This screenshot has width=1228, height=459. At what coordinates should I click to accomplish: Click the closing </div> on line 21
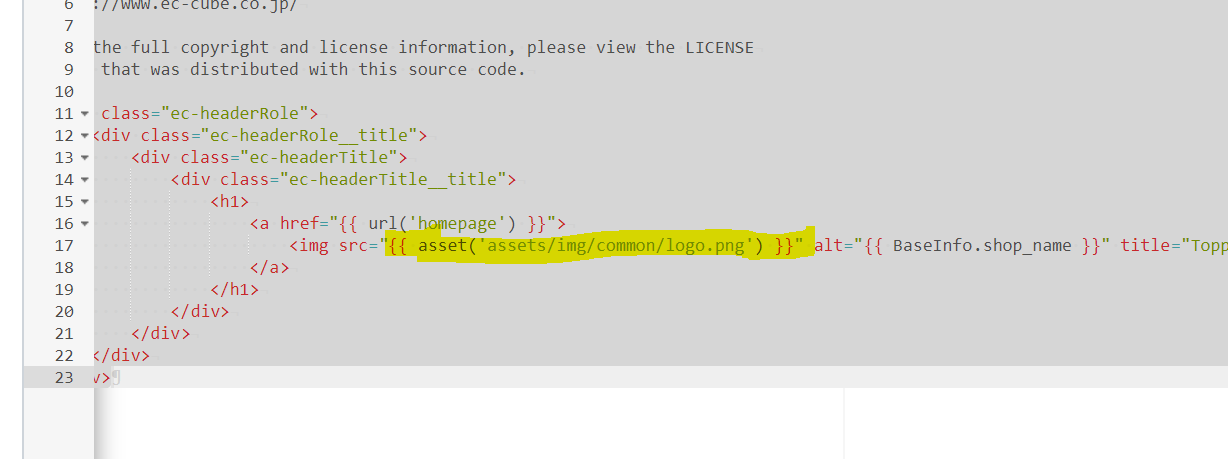coord(160,333)
